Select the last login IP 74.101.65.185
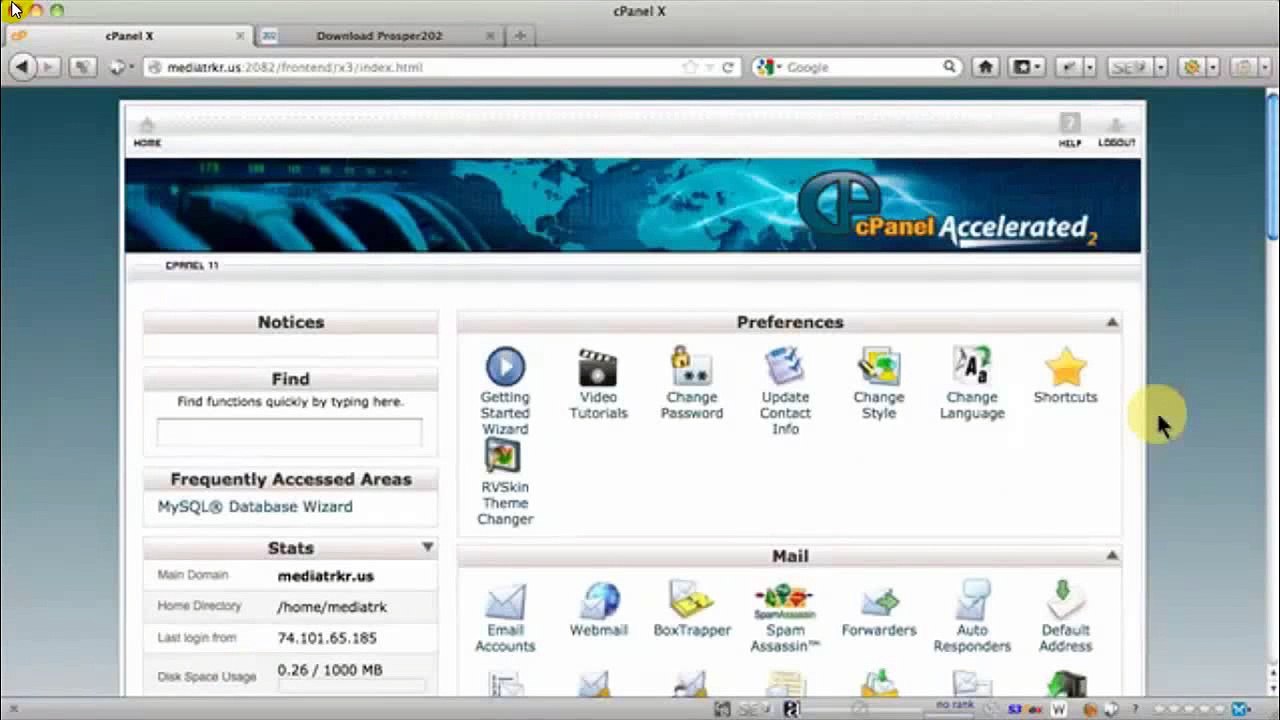This screenshot has width=1280, height=720. coord(327,638)
